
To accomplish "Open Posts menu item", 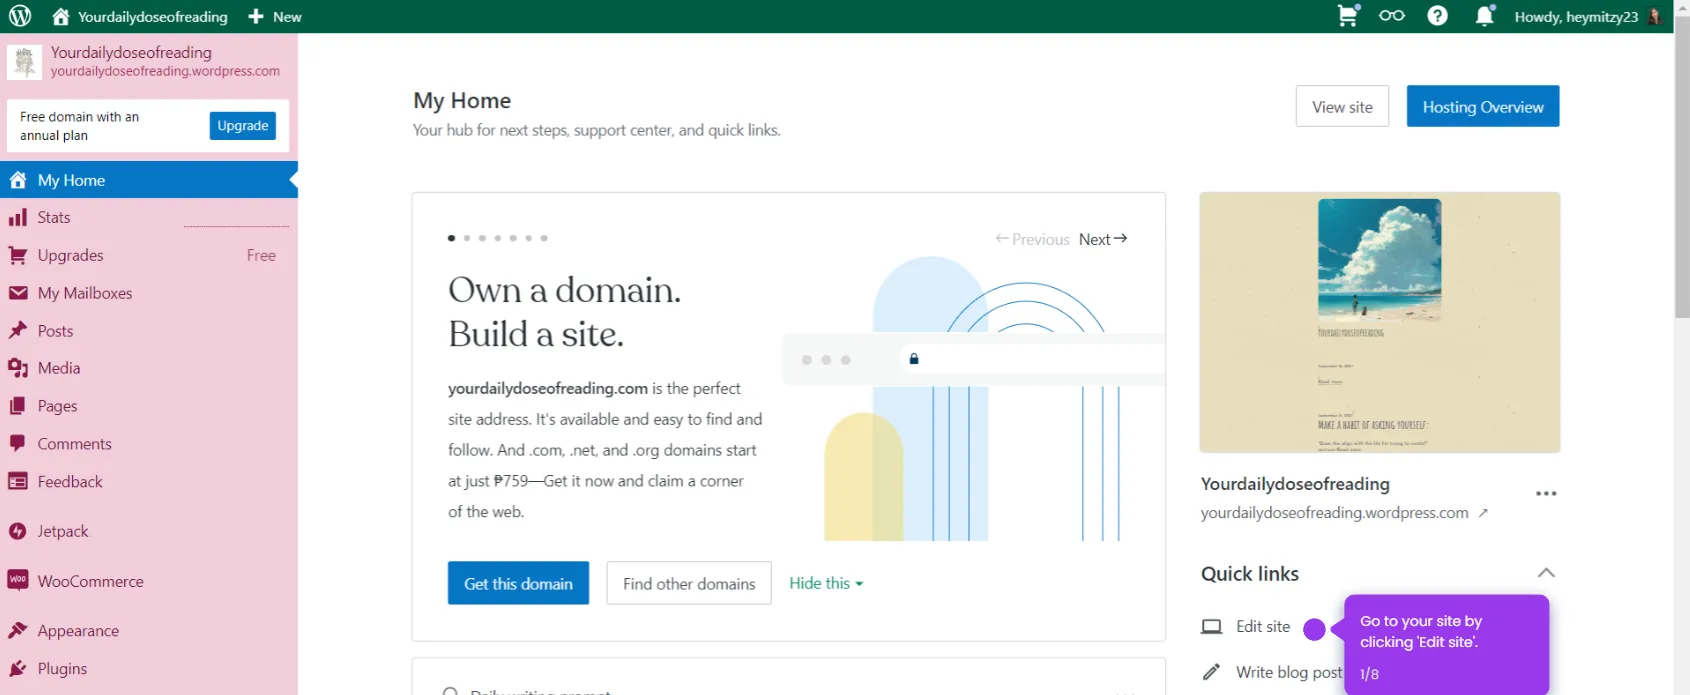I will click(x=149, y=330).
